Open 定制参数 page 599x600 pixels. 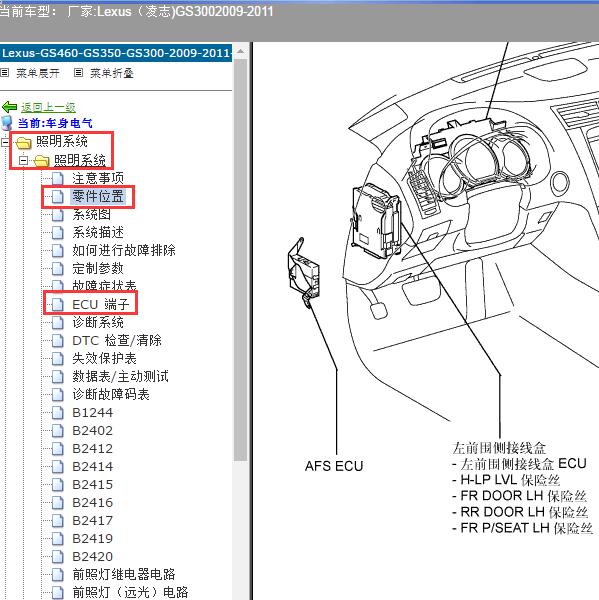98,268
